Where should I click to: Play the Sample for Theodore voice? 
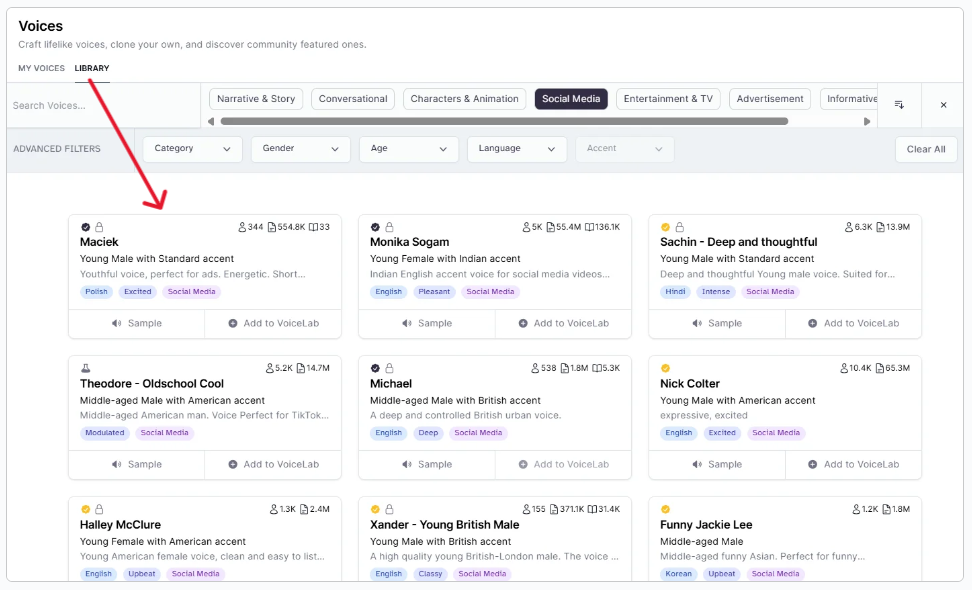(x=136, y=464)
